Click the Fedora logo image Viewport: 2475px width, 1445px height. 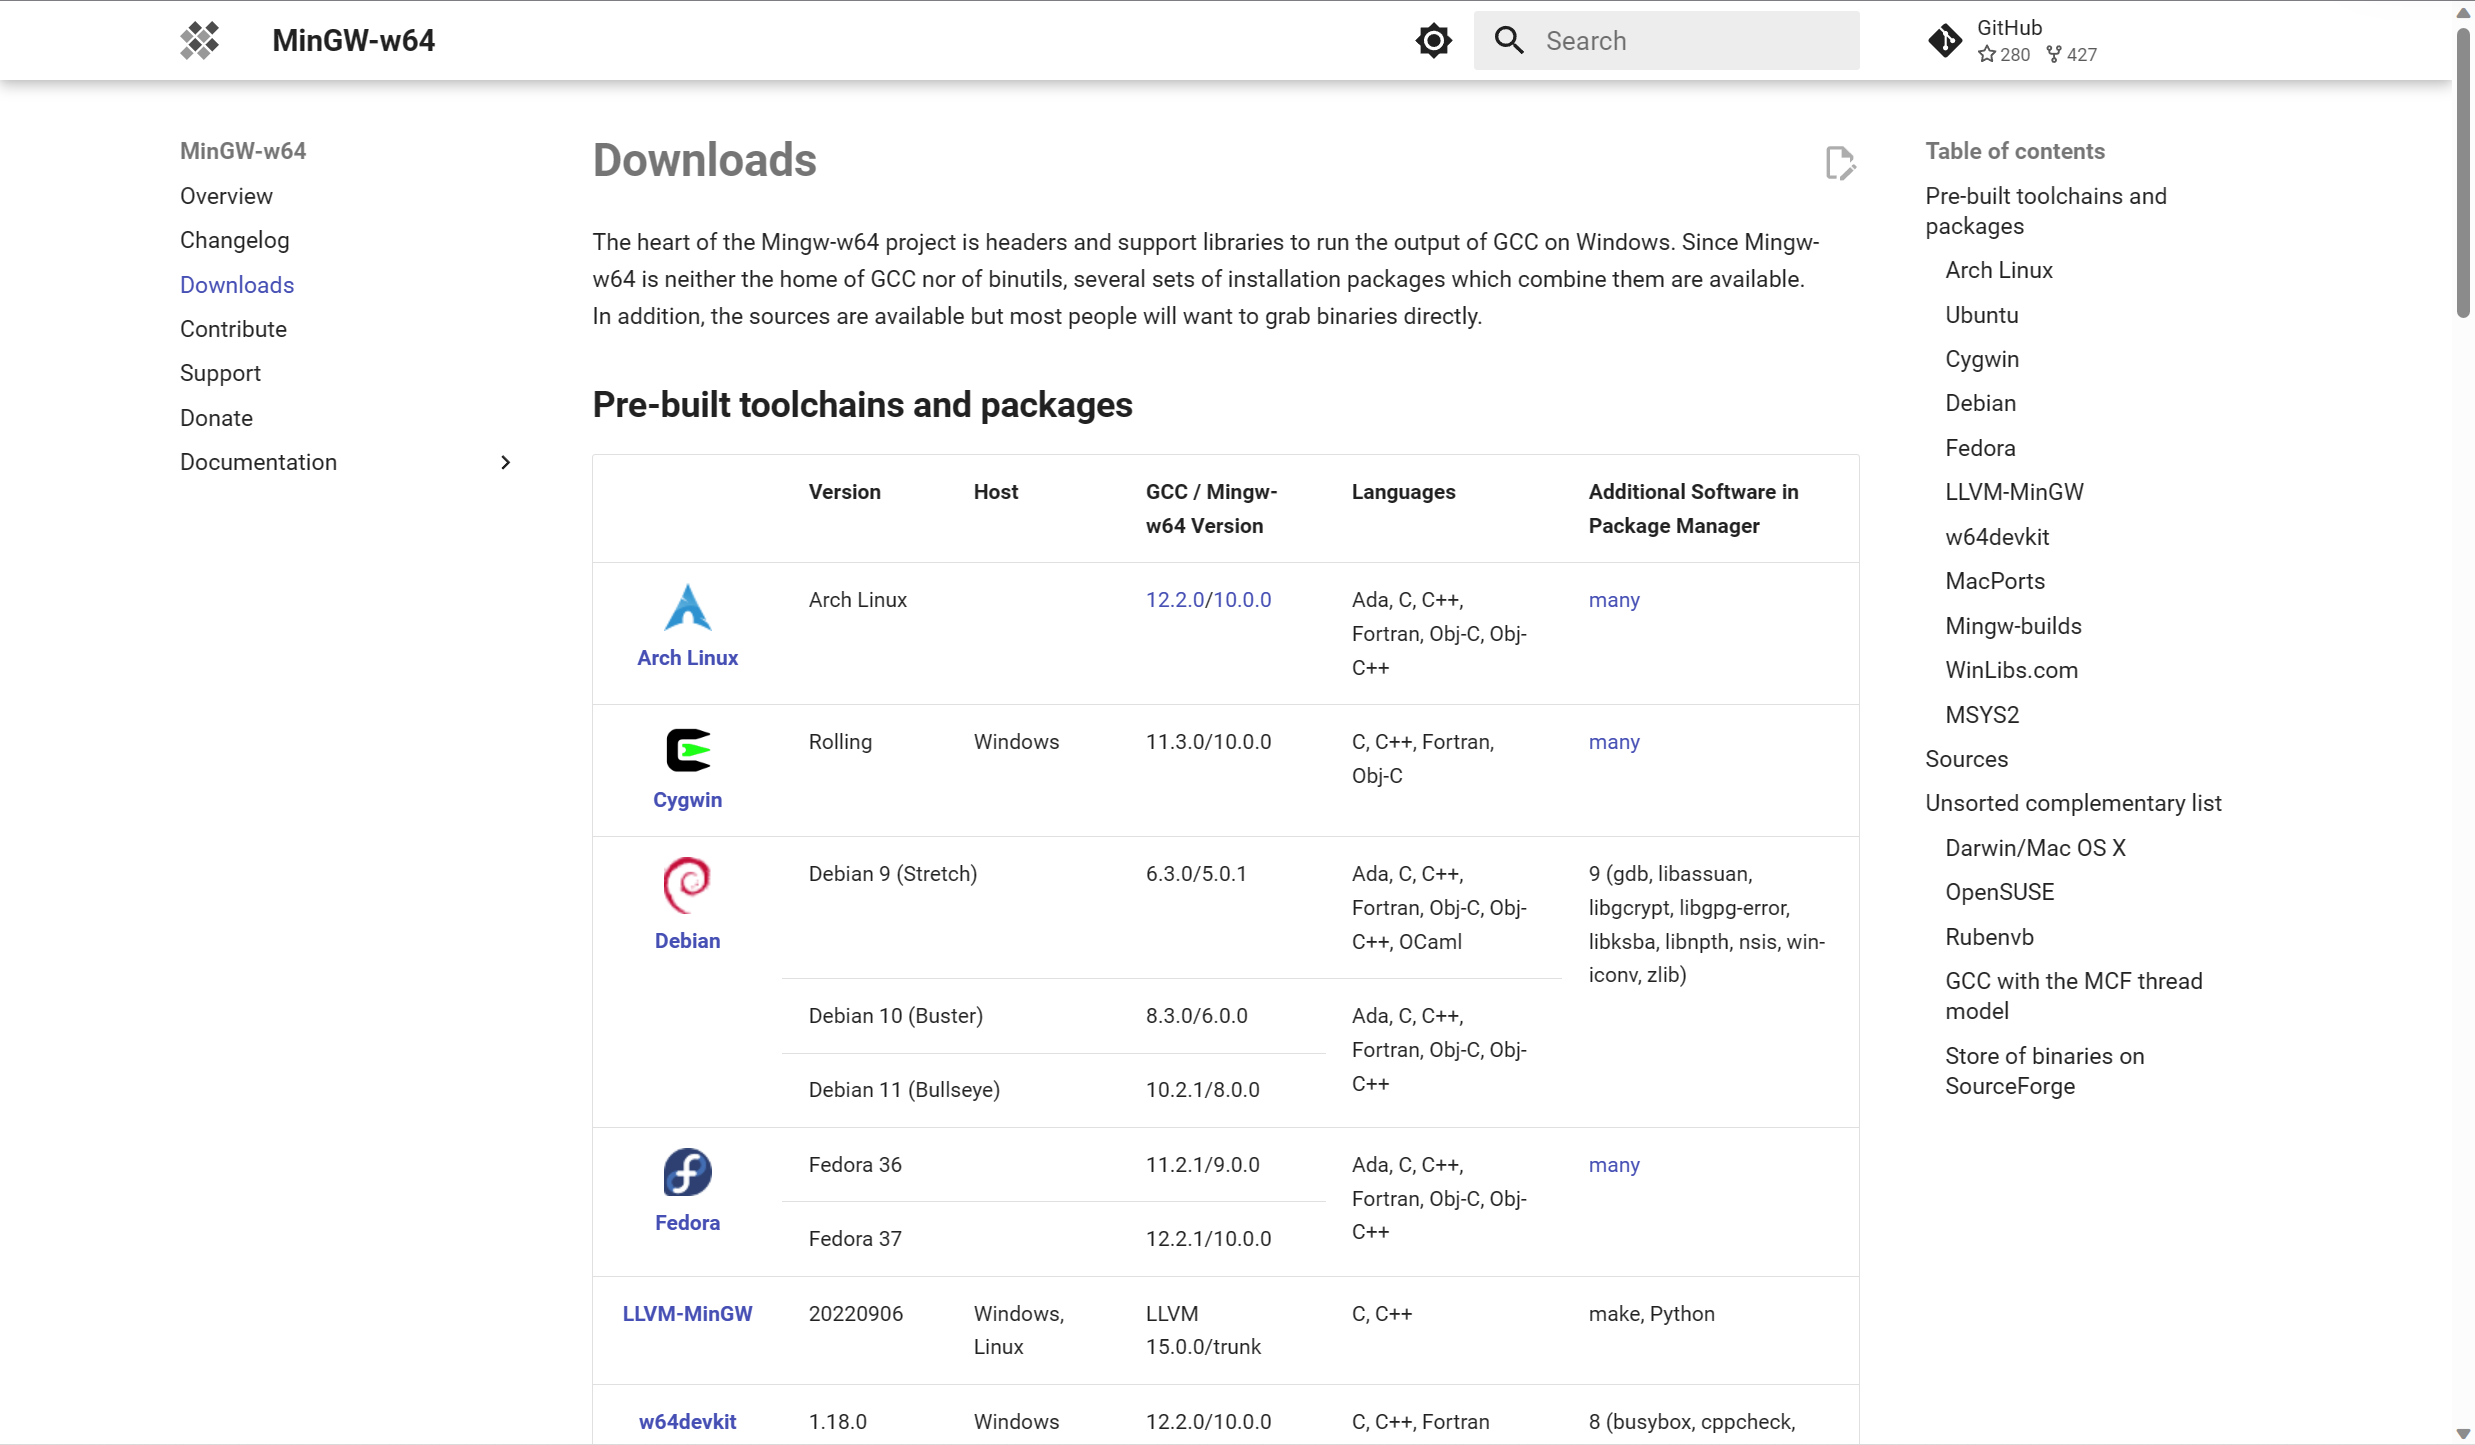click(687, 1172)
